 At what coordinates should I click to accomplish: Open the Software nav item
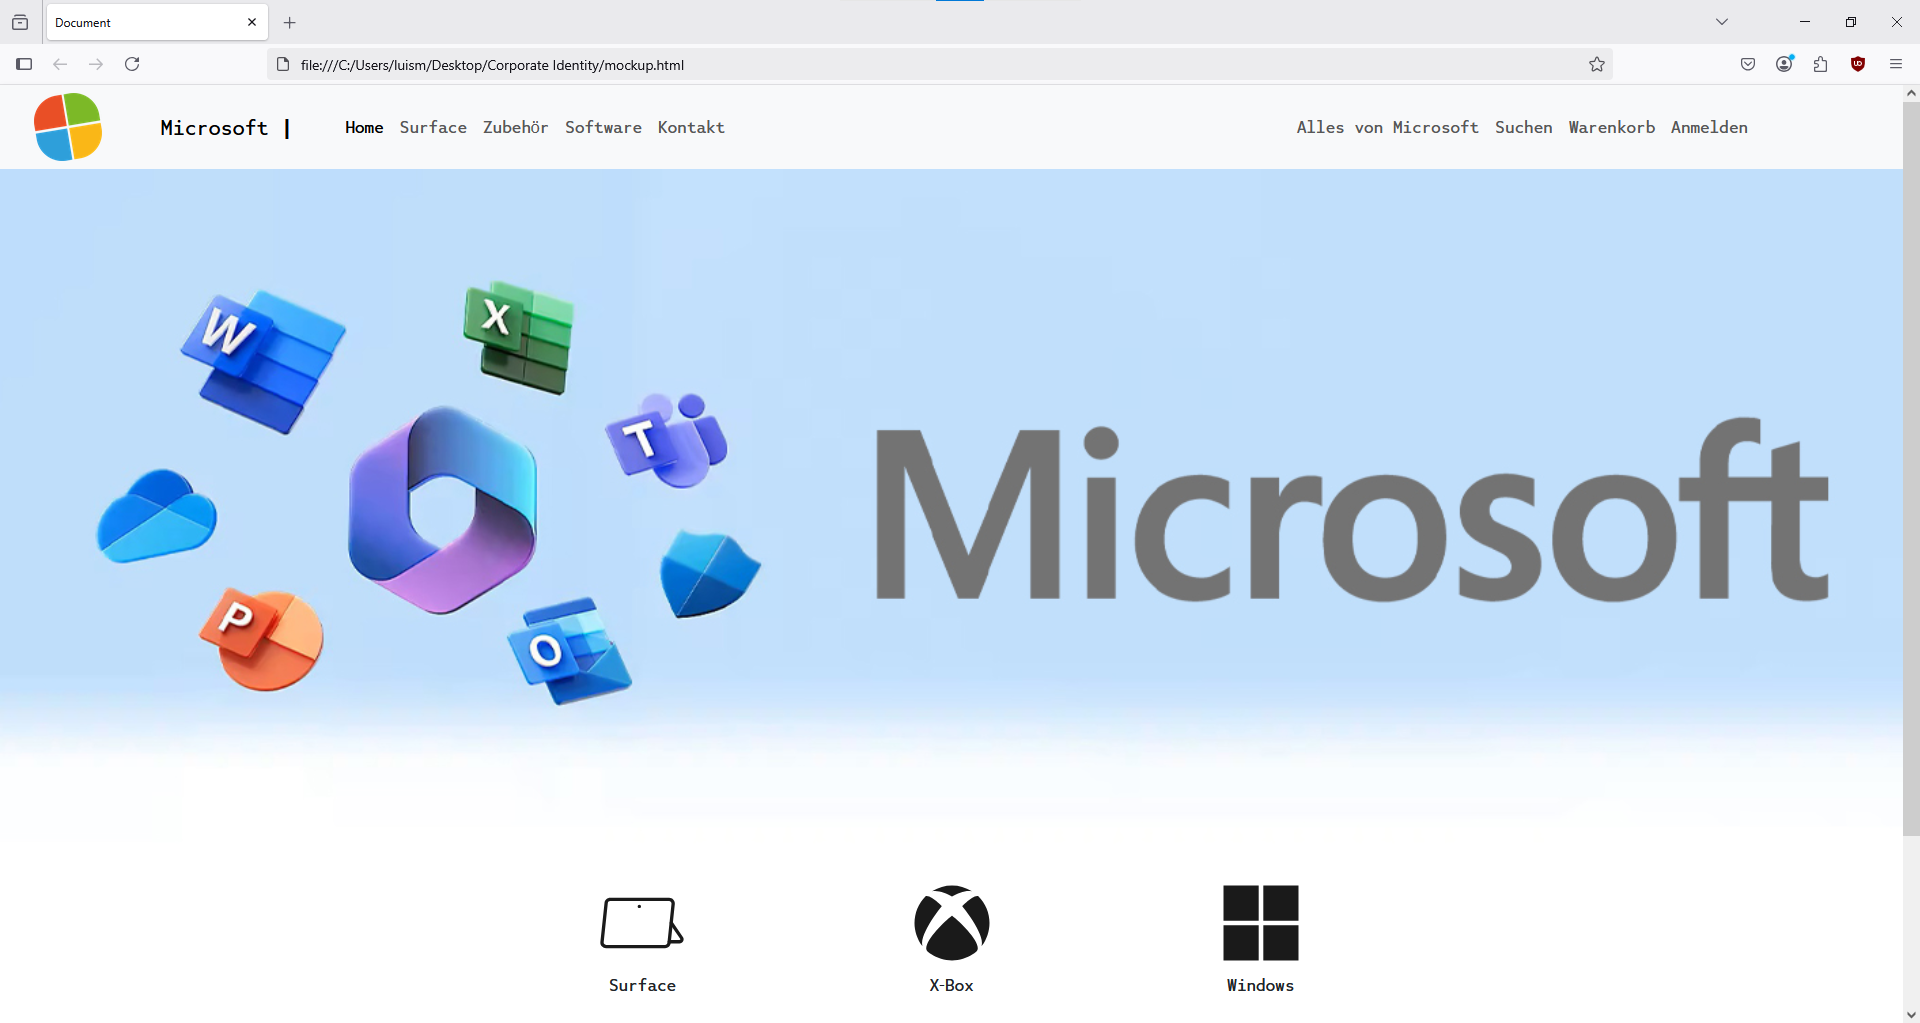coord(603,127)
